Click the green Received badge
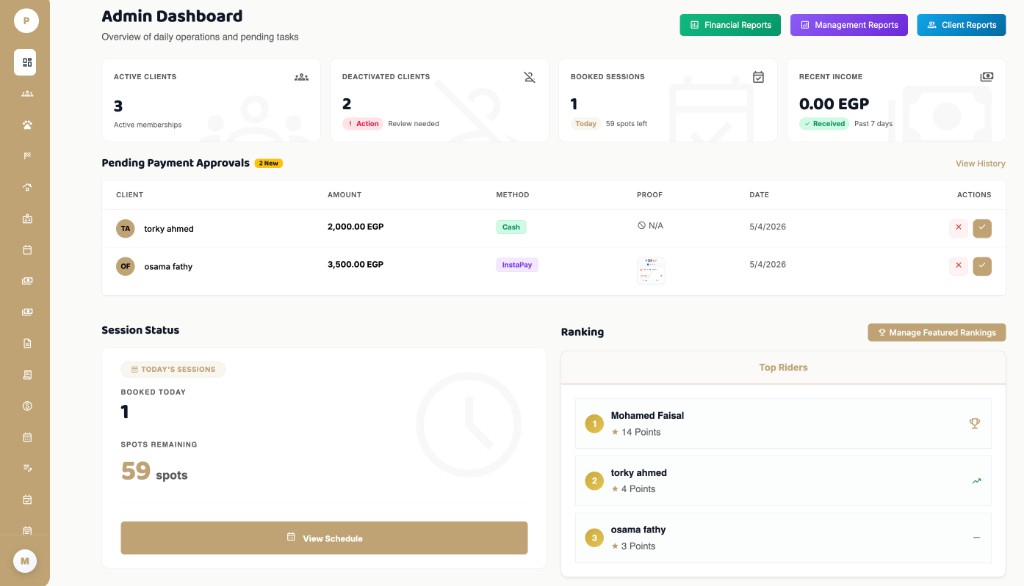The width and height of the screenshot is (1024, 586). 824,123
